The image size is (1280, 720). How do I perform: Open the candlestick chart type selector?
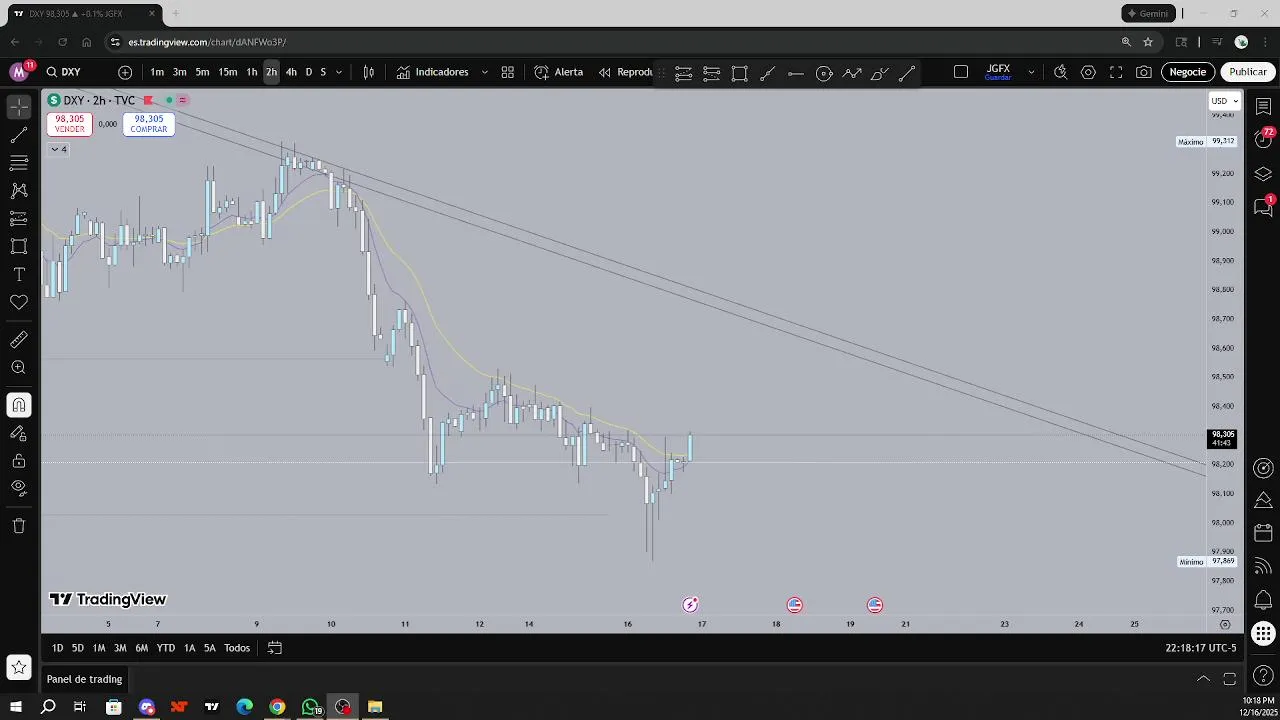coord(369,72)
